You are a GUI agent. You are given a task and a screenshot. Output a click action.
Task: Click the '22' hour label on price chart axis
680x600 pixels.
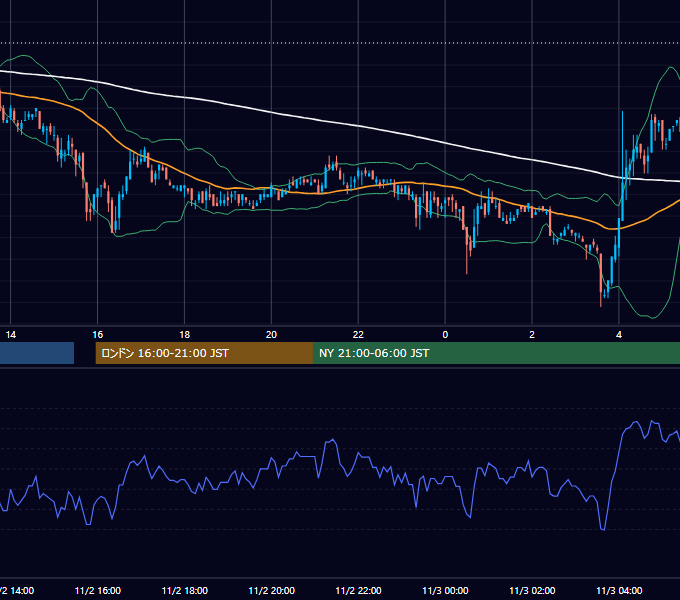[358, 335]
